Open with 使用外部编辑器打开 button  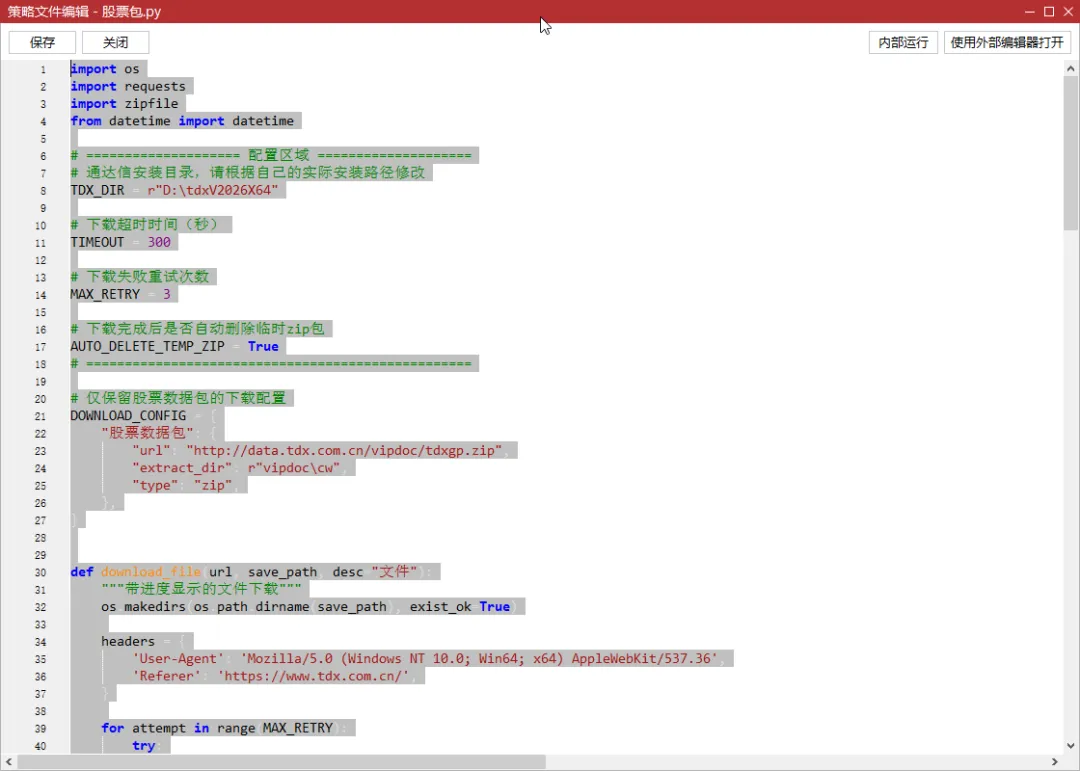tap(1007, 43)
